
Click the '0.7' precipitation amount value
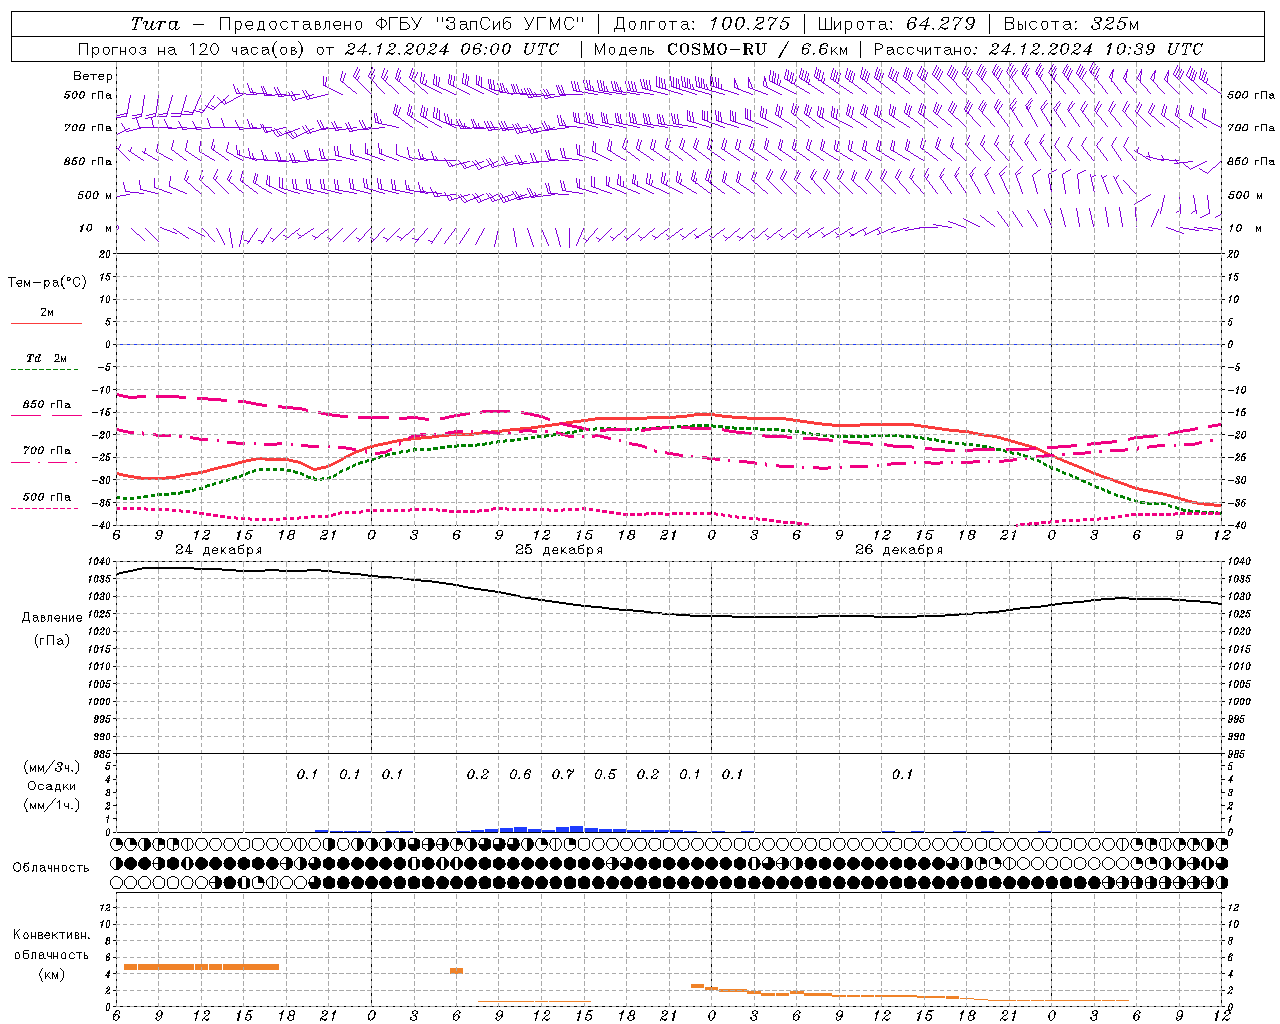[x=563, y=775]
